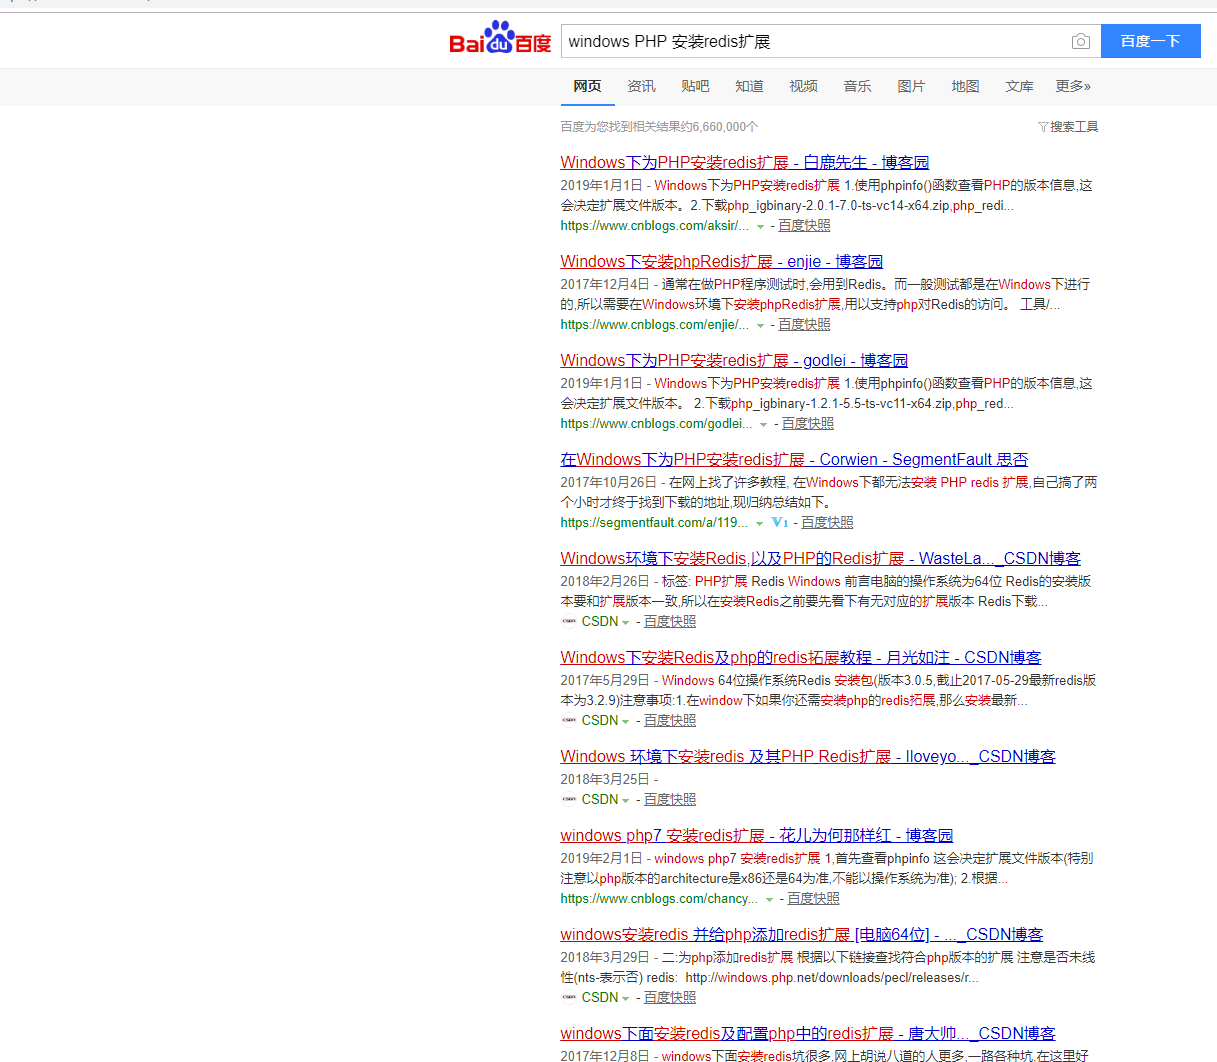Open WasteLa CSDN博客 result
The image size is (1217, 1062).
point(820,558)
